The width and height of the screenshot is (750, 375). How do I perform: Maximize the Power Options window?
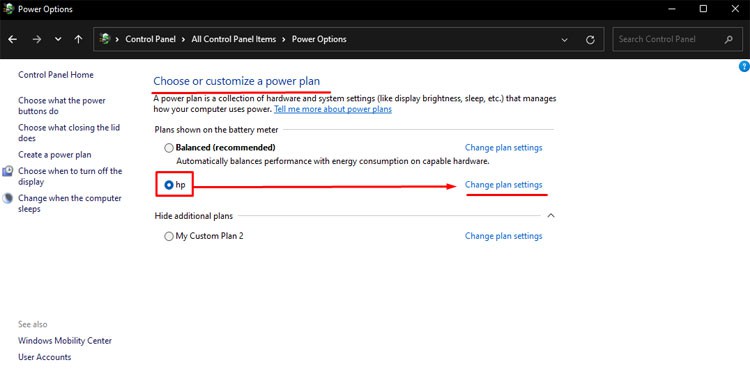coord(703,9)
